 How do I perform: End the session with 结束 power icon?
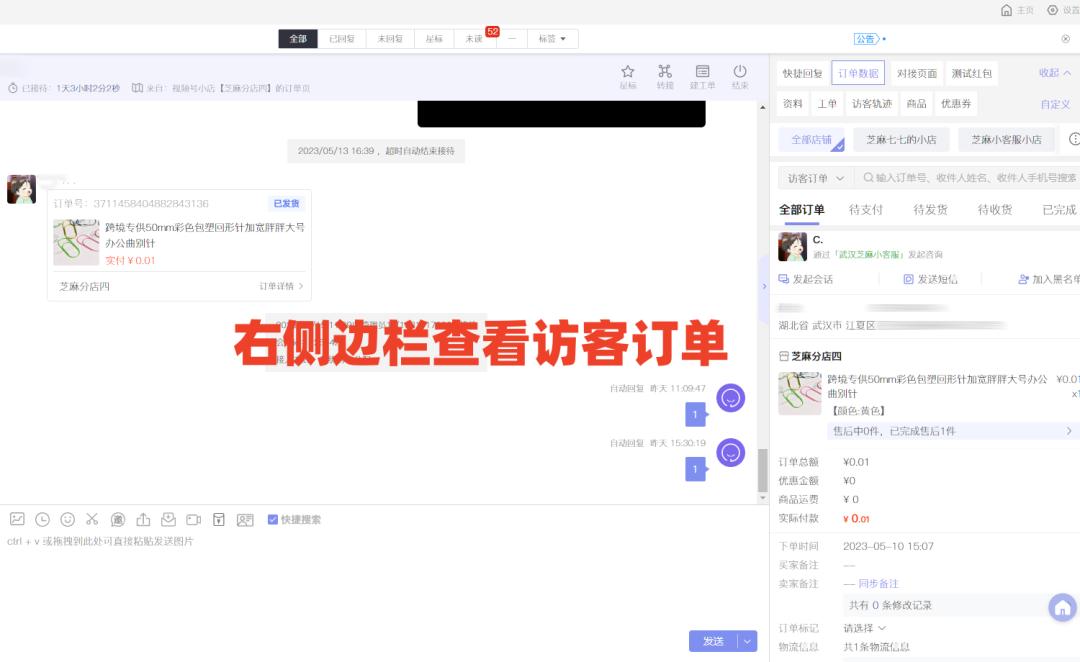pyautogui.click(x=740, y=72)
